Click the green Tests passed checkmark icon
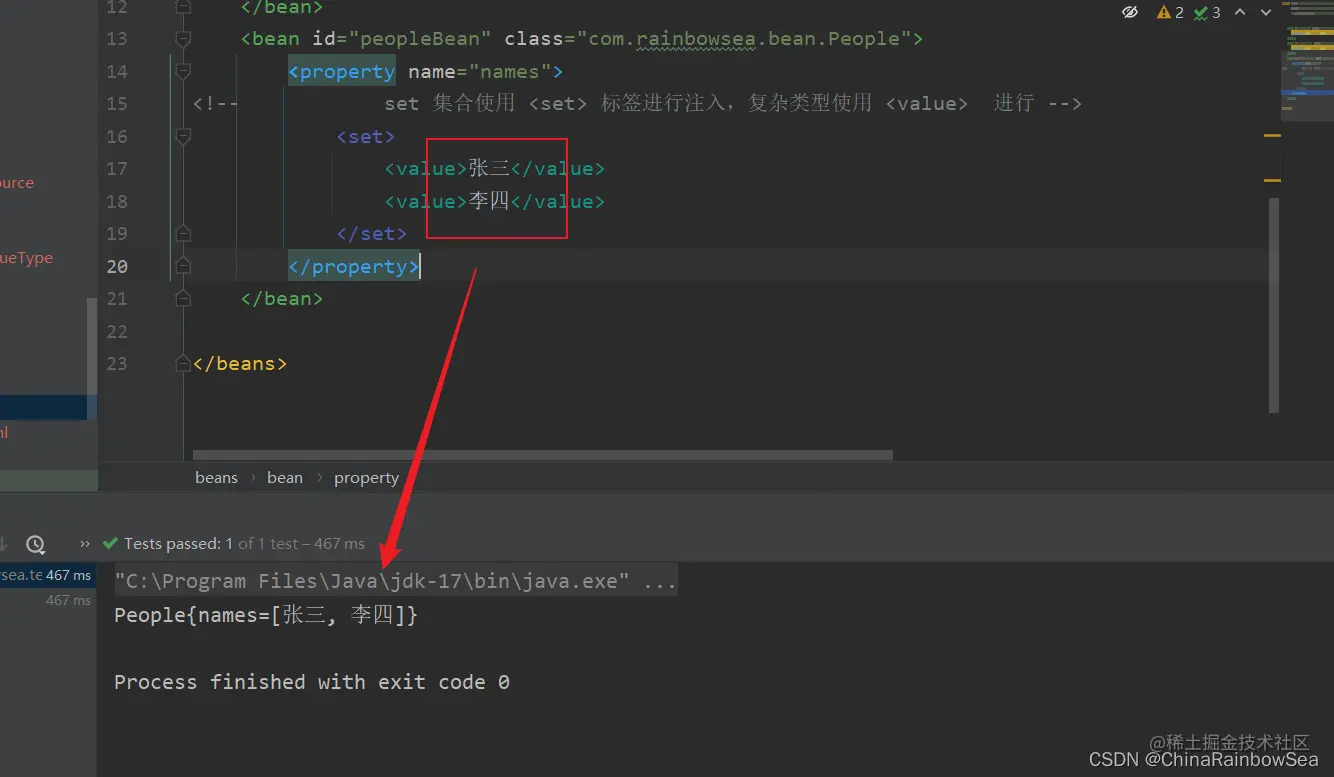This screenshot has height=777, width=1334. pyautogui.click(x=111, y=544)
